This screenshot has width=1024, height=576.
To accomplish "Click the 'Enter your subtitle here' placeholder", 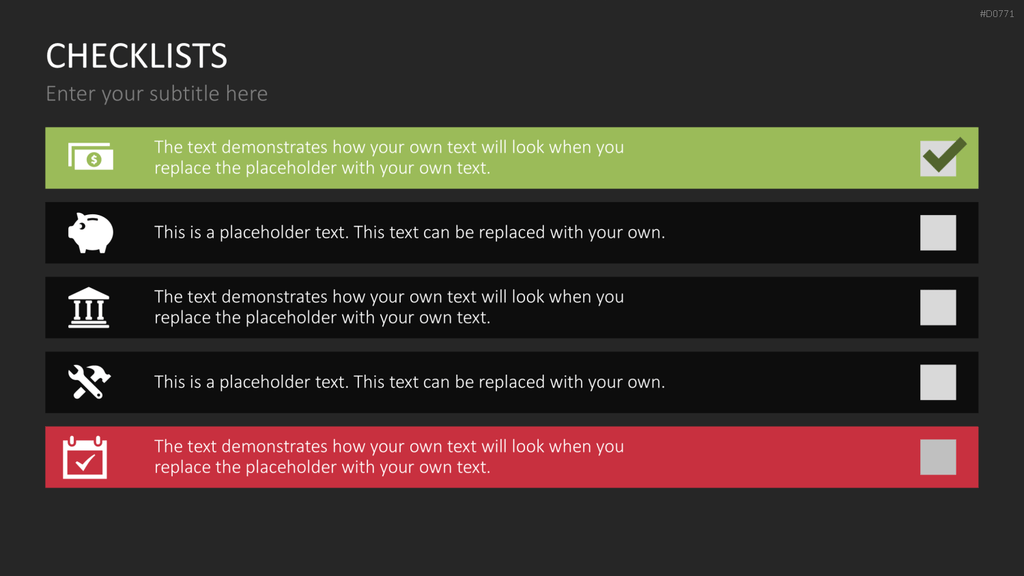I will pos(157,94).
